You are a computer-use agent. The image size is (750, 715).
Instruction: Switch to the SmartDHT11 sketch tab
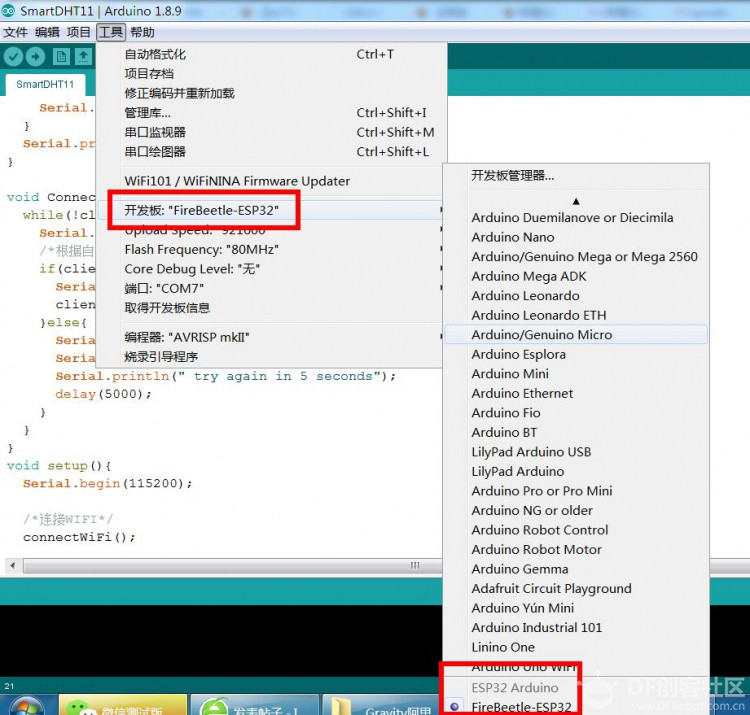point(45,85)
